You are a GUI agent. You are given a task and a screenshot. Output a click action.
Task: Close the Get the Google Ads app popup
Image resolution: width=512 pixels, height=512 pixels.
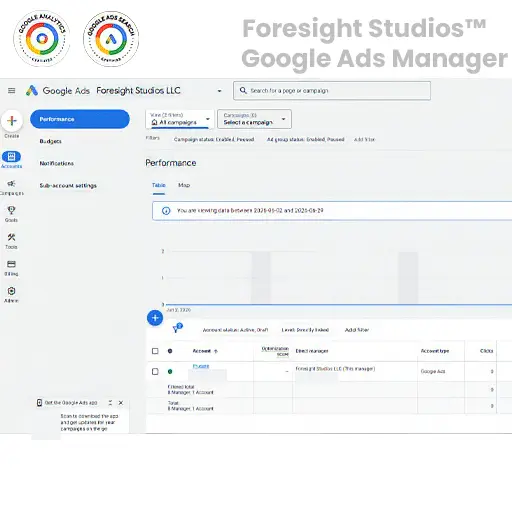click(121, 403)
